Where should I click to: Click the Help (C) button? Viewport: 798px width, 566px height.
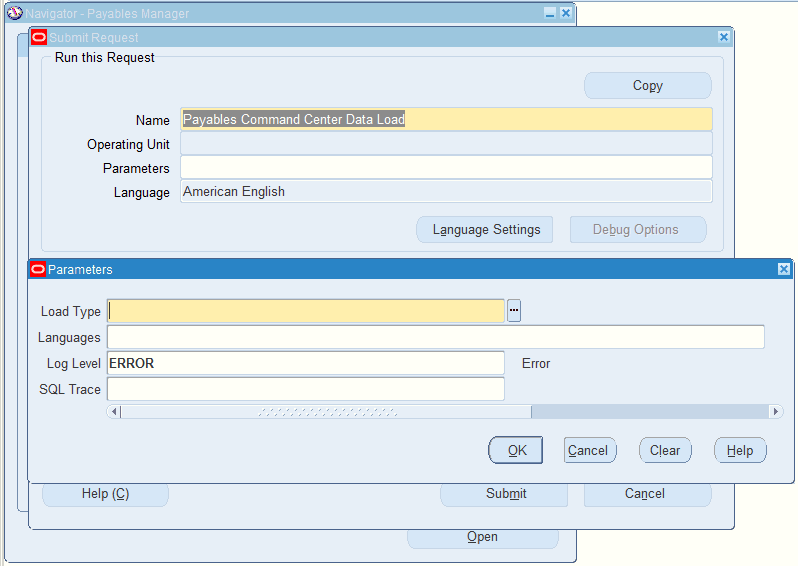click(x=105, y=494)
